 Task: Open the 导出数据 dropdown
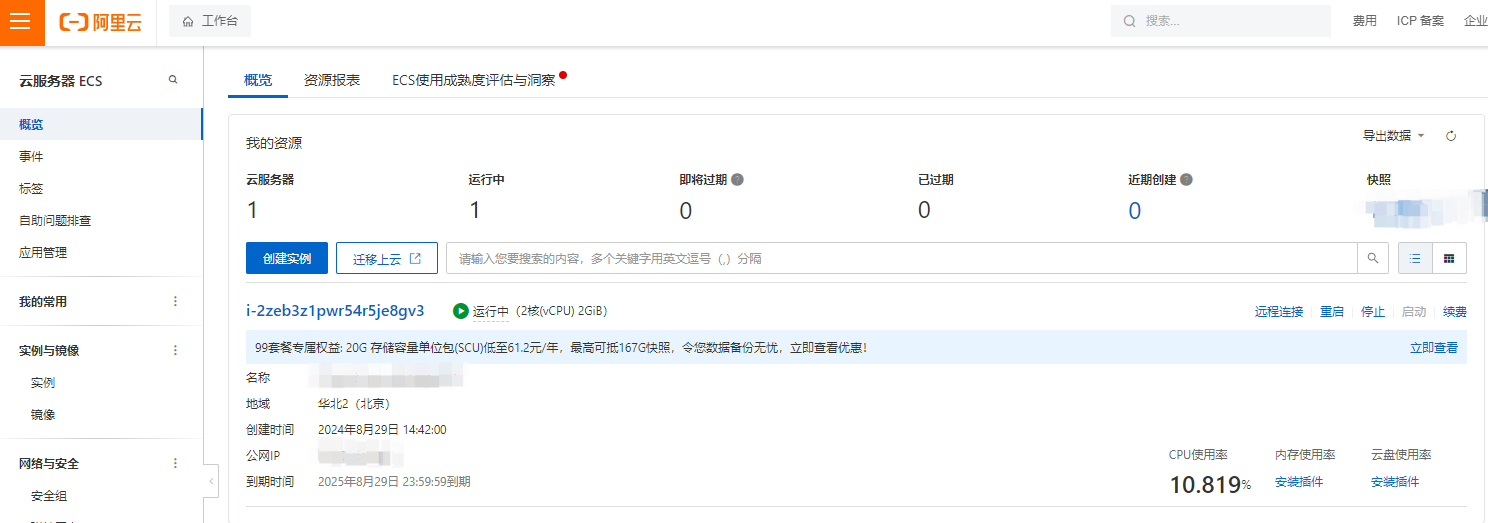pyautogui.click(x=1393, y=136)
